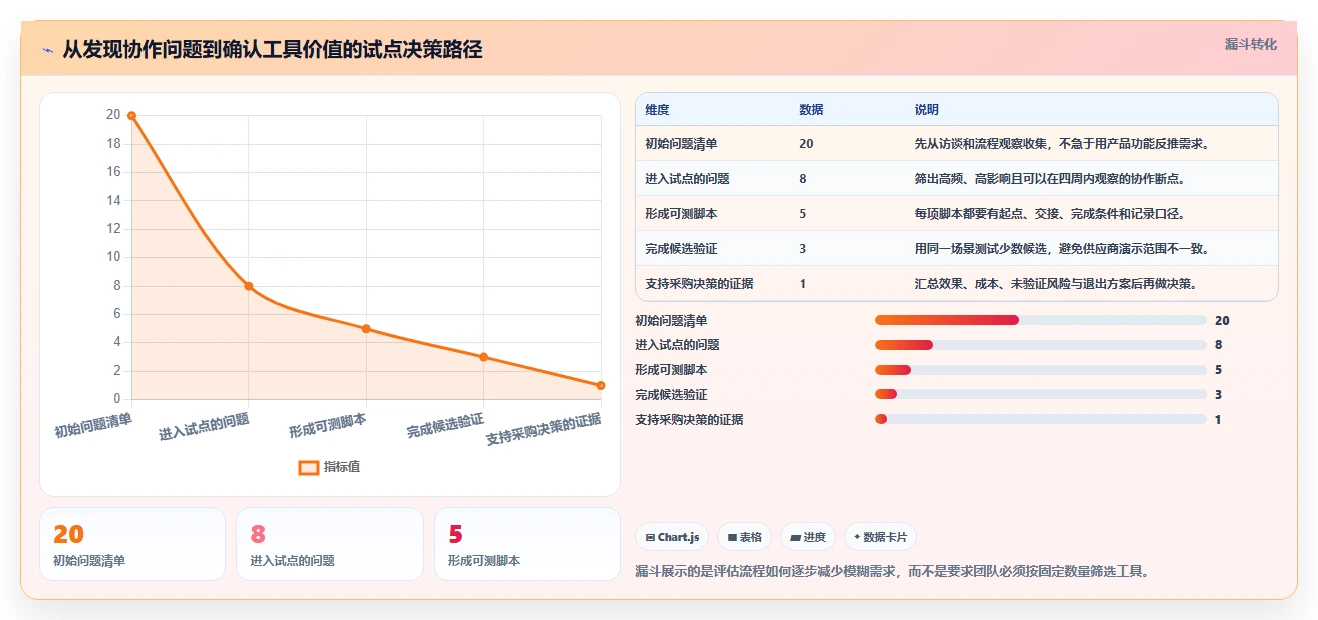Click the 支持采购决策的证据 progress bar

click(1040, 420)
